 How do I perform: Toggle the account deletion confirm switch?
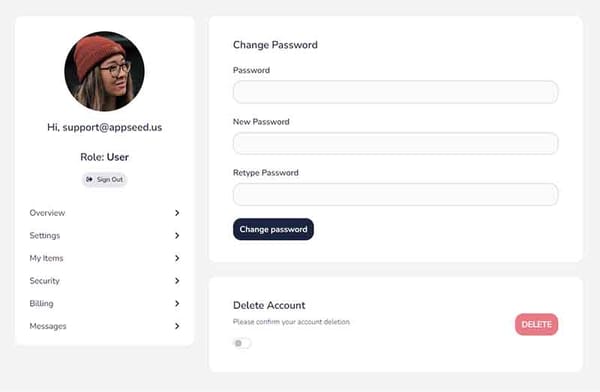coord(242,343)
